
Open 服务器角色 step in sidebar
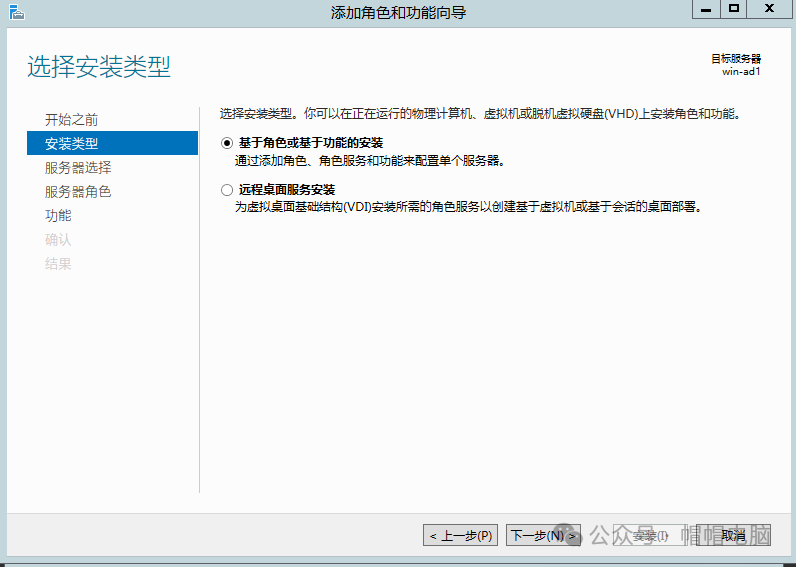[78, 191]
